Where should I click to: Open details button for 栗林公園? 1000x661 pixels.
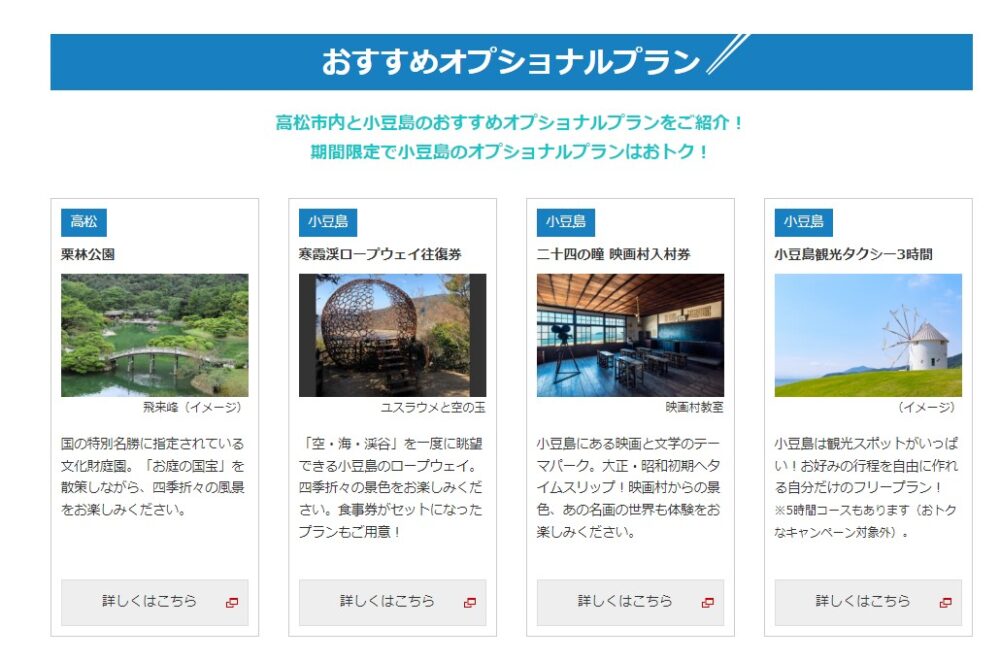point(154,602)
